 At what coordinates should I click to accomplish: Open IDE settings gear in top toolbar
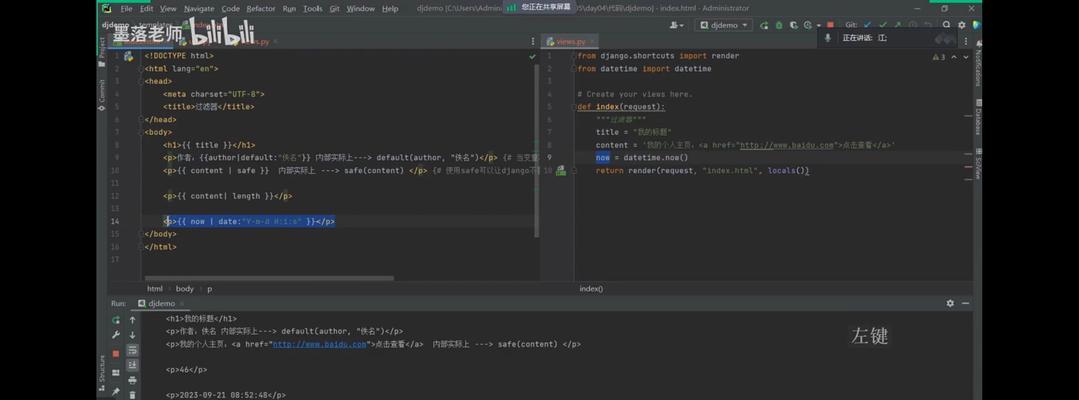click(x=964, y=25)
